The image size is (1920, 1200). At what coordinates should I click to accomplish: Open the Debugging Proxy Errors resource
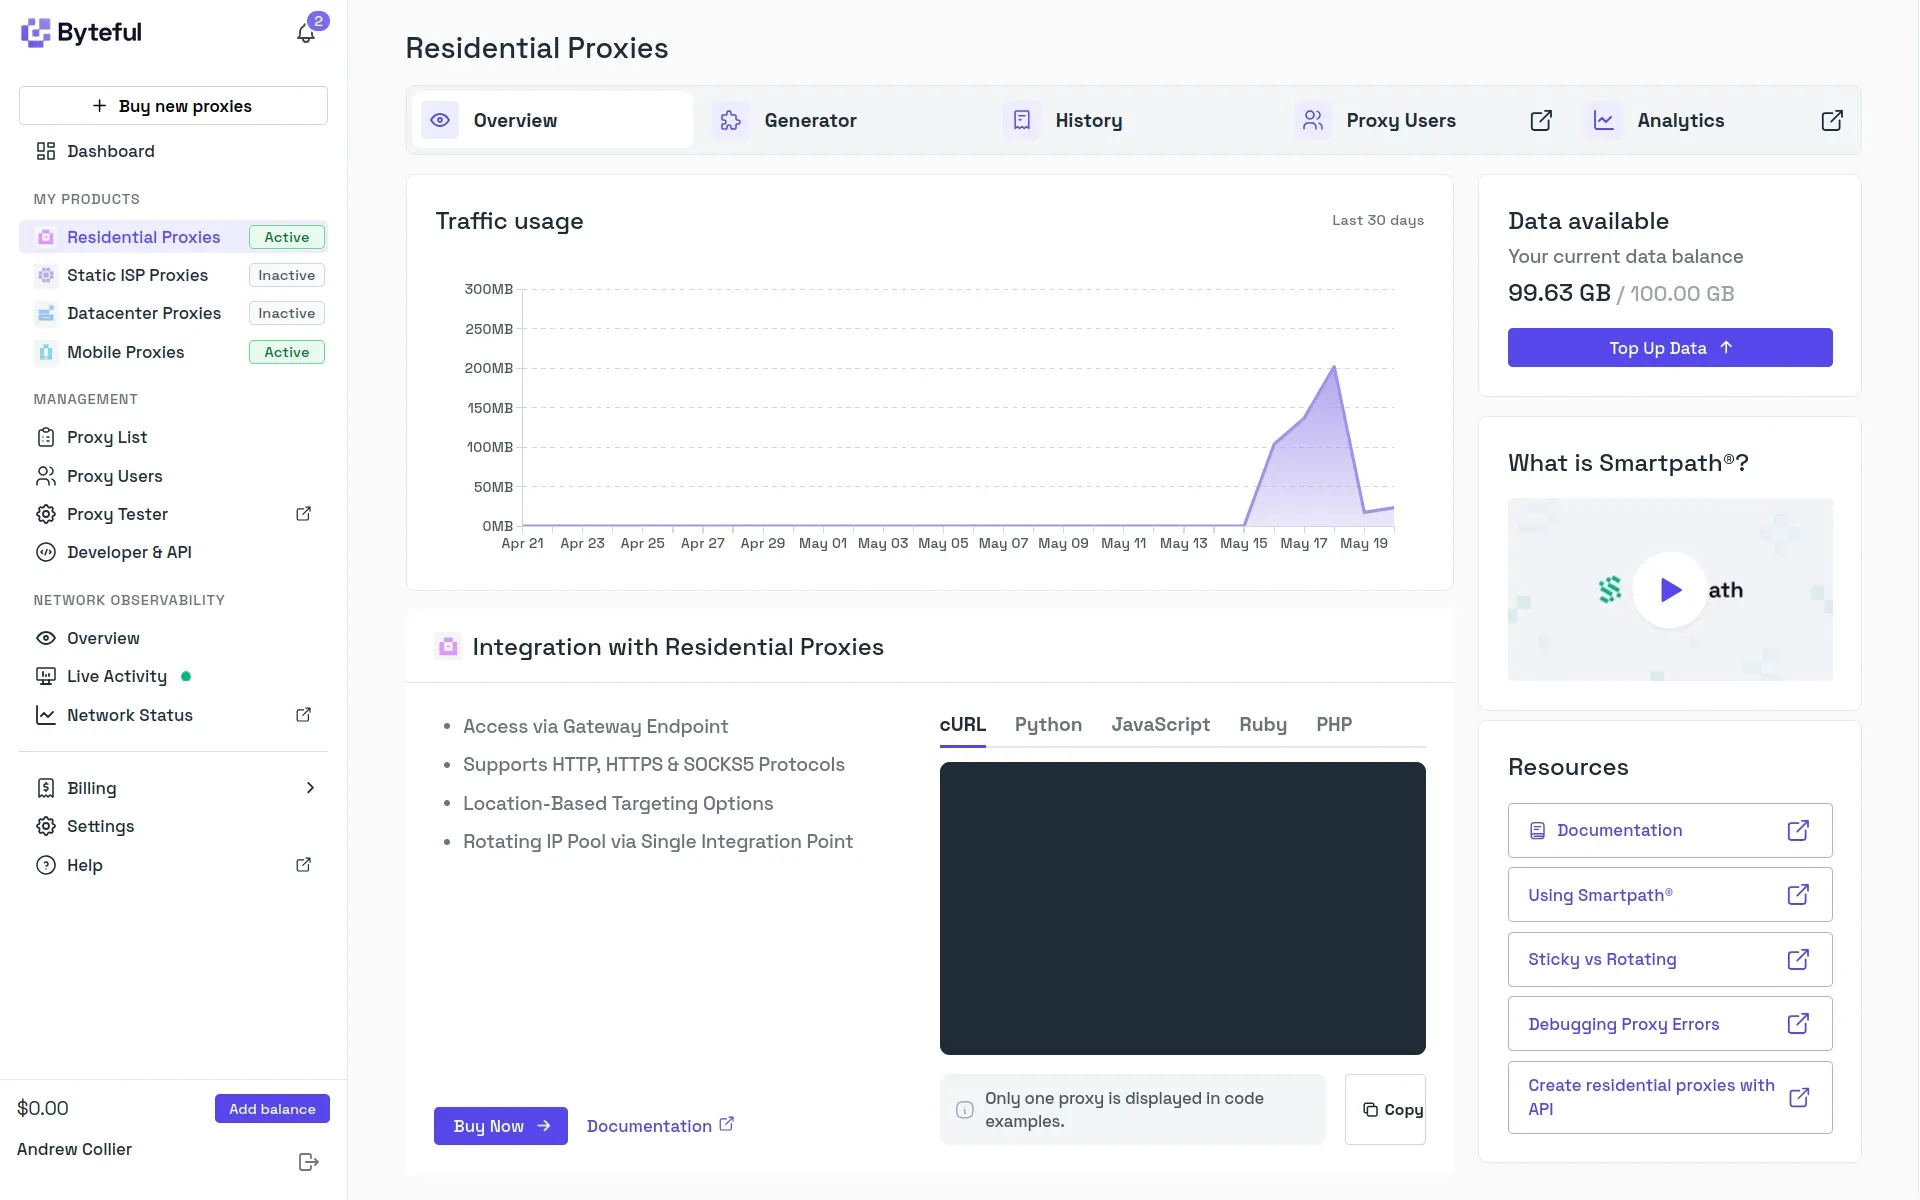pyautogui.click(x=1670, y=1024)
